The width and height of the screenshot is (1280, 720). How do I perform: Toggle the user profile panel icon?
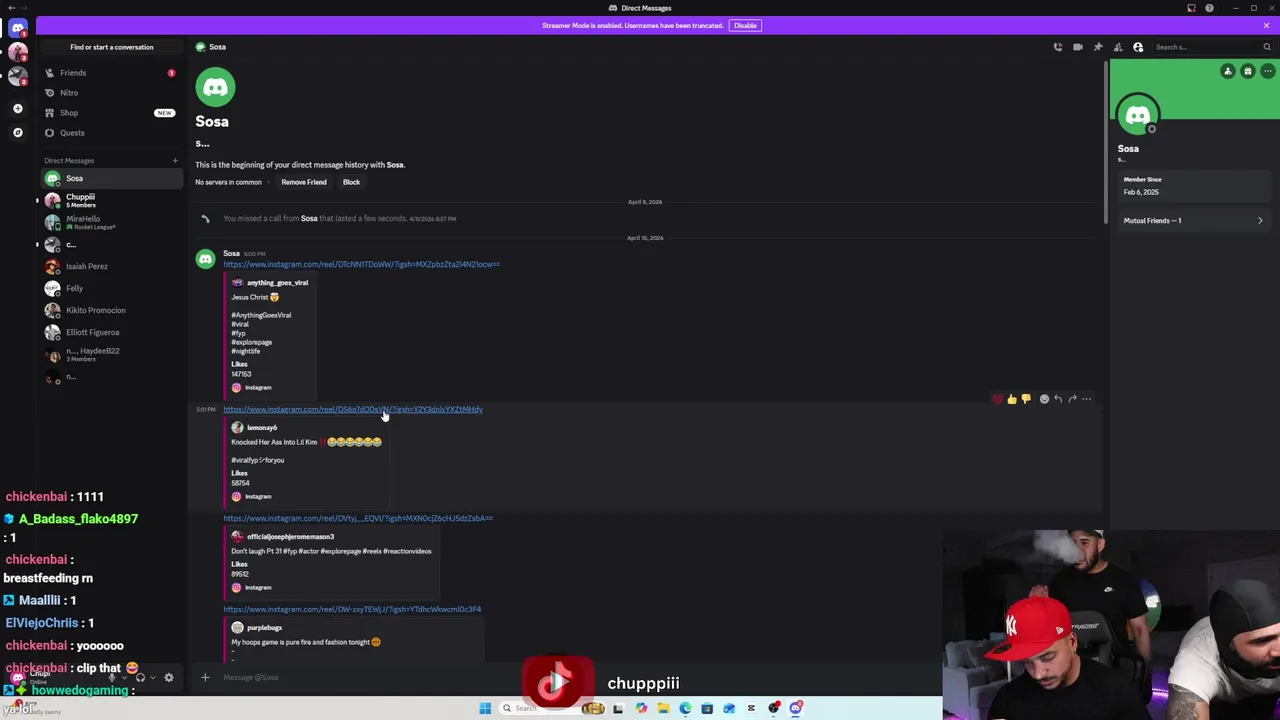1138,47
